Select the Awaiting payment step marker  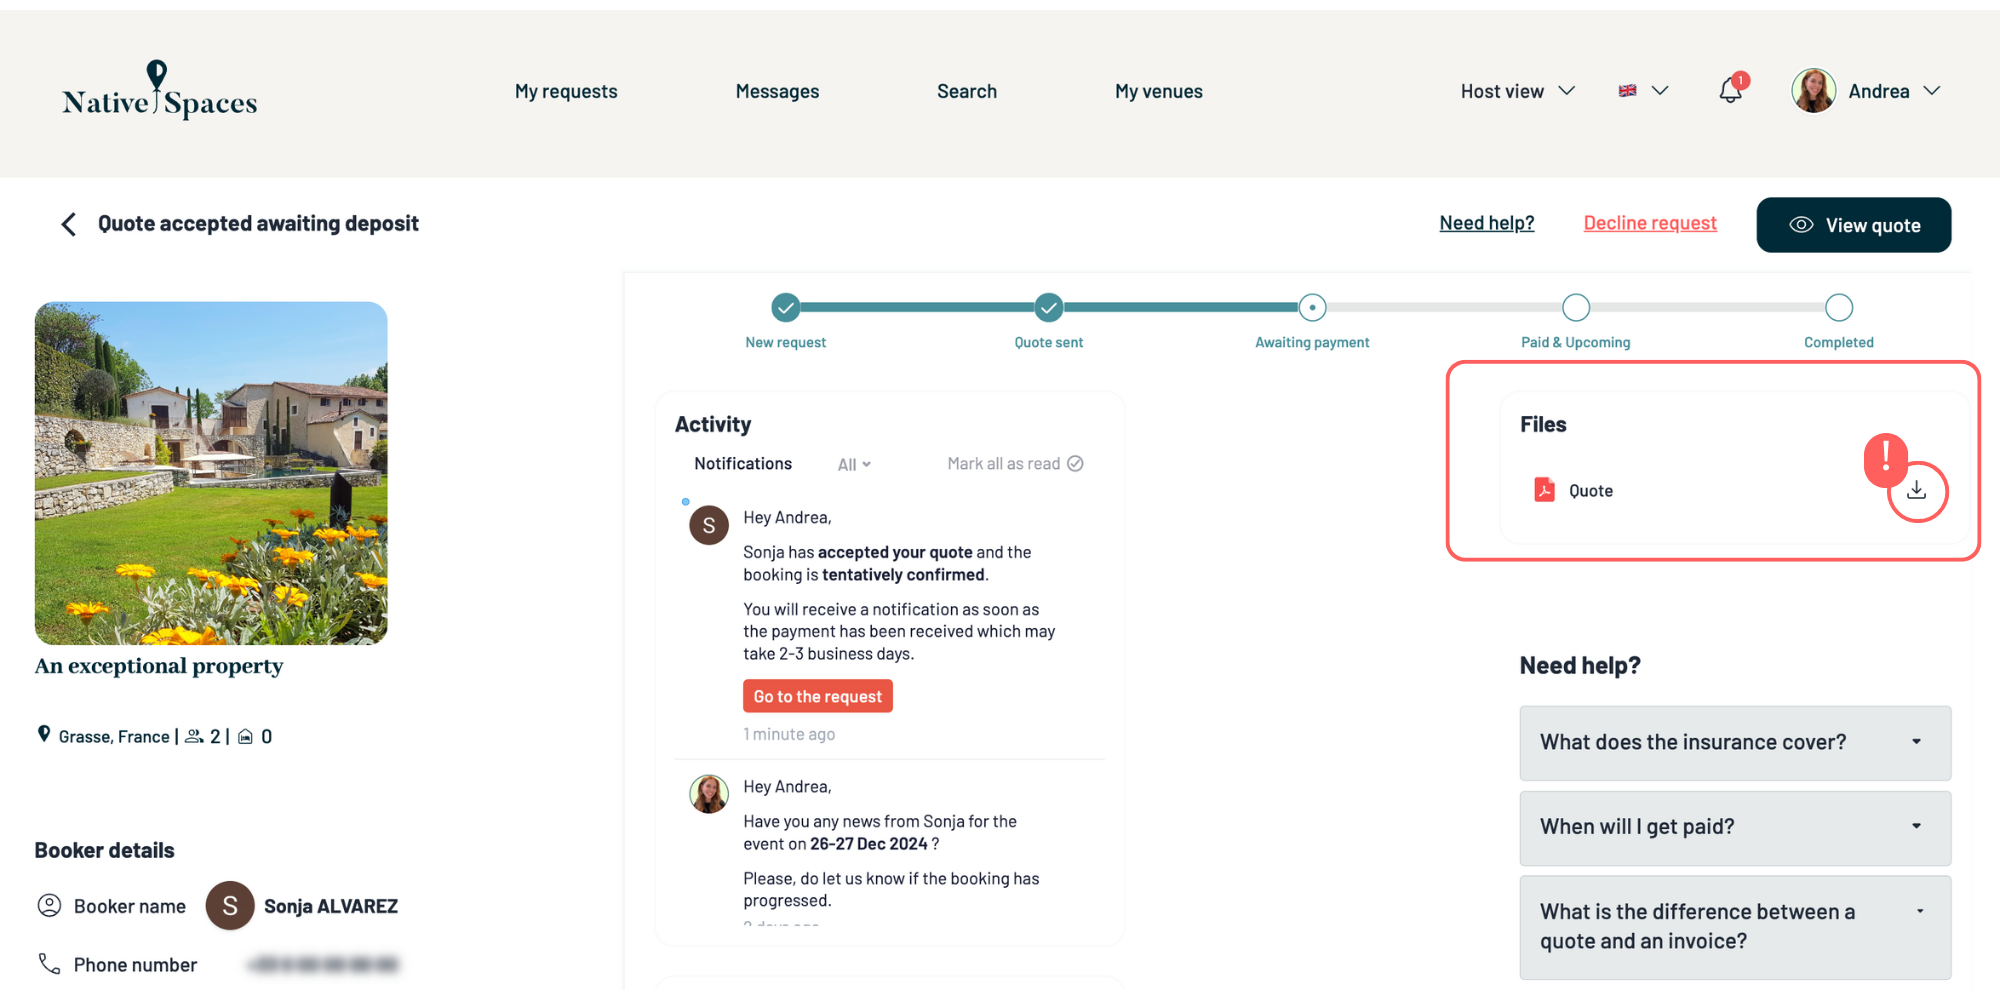[1312, 308]
